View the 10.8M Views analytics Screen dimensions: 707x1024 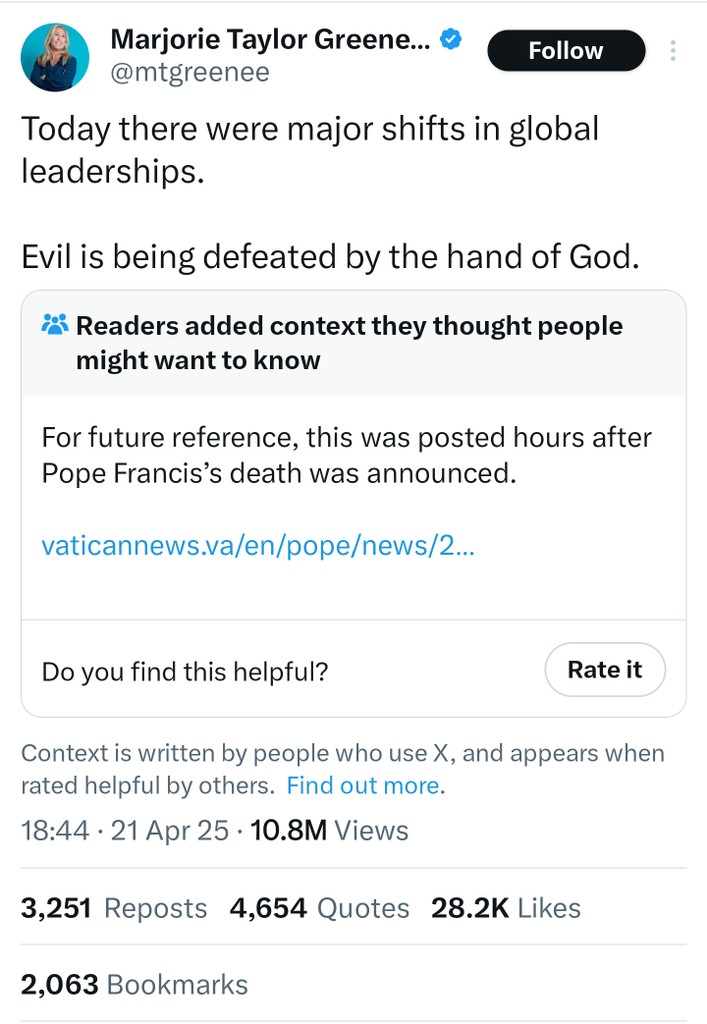click(329, 830)
